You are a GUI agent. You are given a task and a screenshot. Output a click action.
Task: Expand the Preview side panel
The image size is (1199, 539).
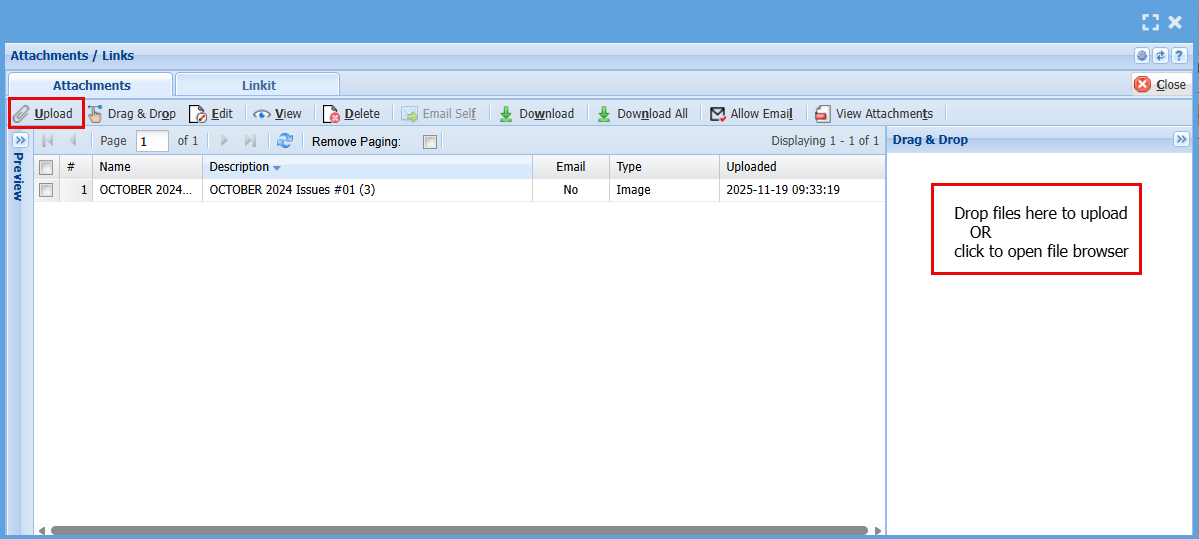(21, 139)
